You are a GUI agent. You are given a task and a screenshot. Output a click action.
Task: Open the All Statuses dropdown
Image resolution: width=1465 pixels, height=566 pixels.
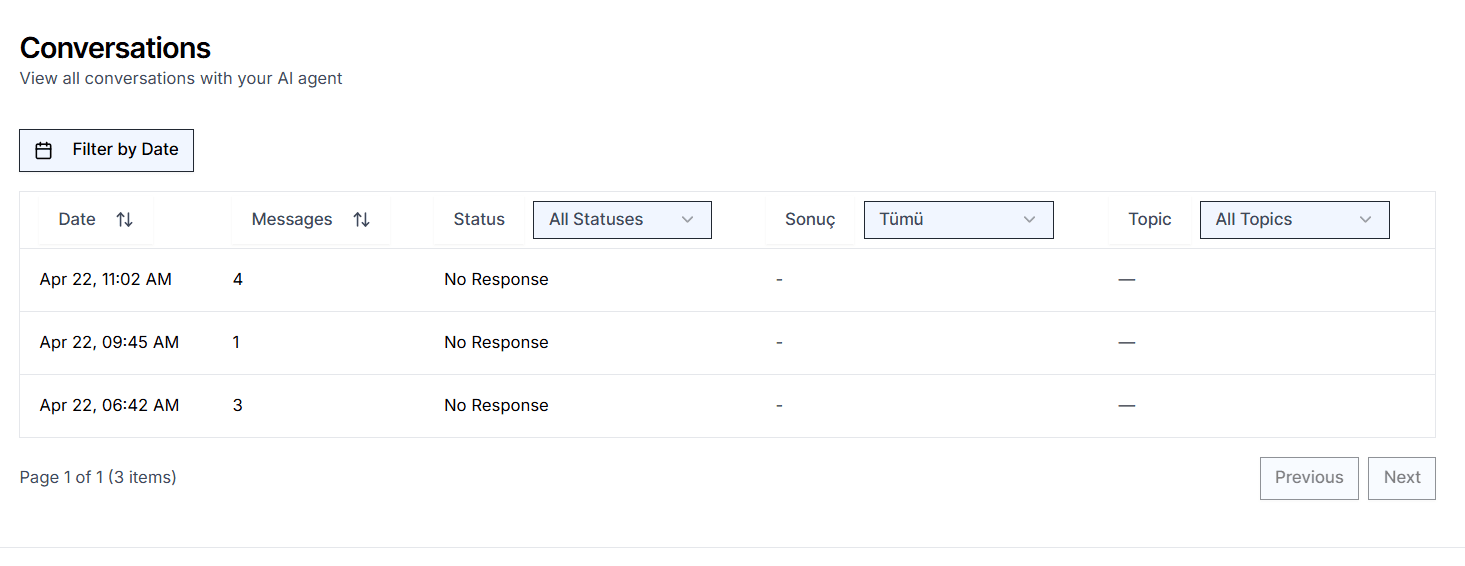click(622, 220)
